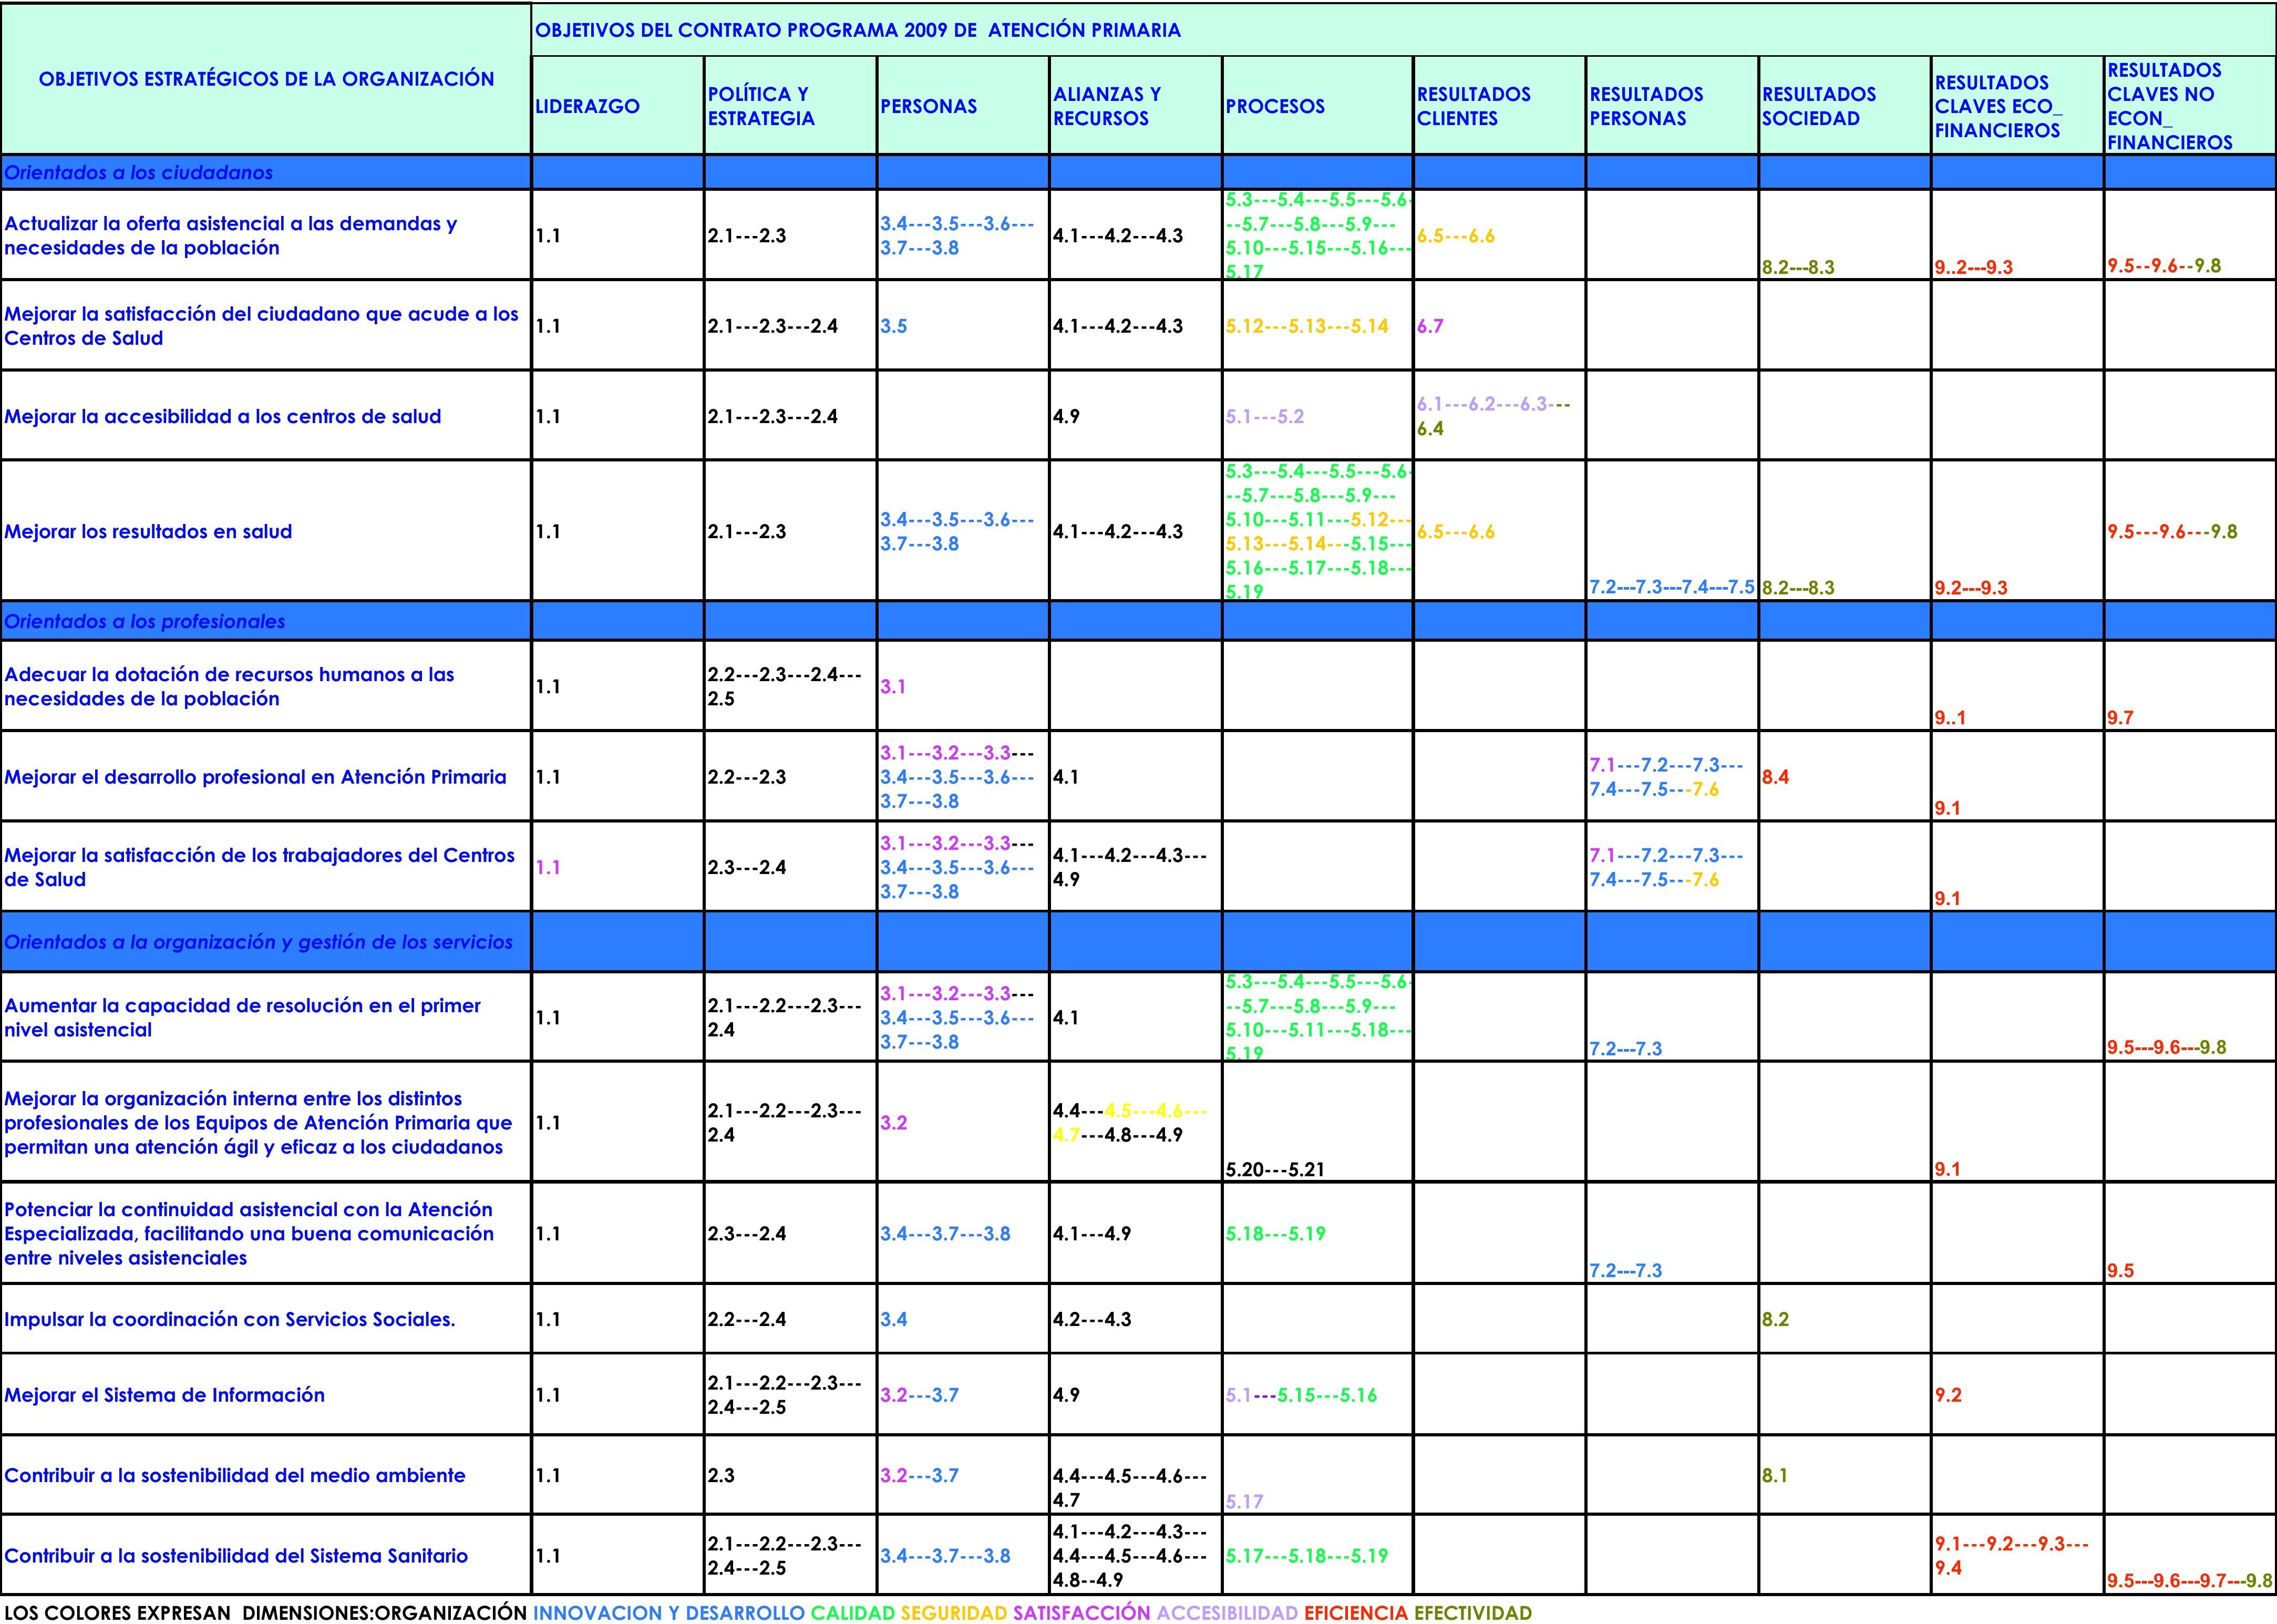This screenshot has height=1624, width=2277.
Task: Click the 'Orientados a los profesionales' section row
Action: click(x=145, y=621)
